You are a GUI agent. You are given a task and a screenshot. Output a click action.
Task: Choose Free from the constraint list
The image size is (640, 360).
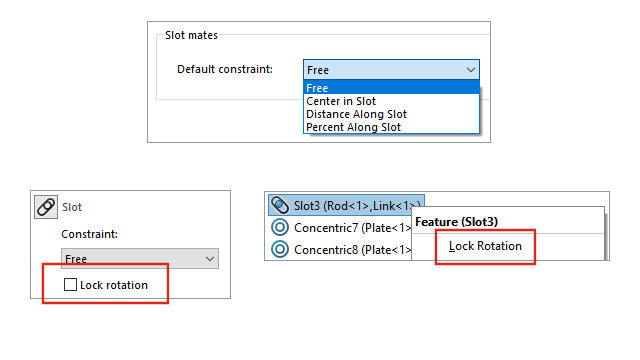391,88
